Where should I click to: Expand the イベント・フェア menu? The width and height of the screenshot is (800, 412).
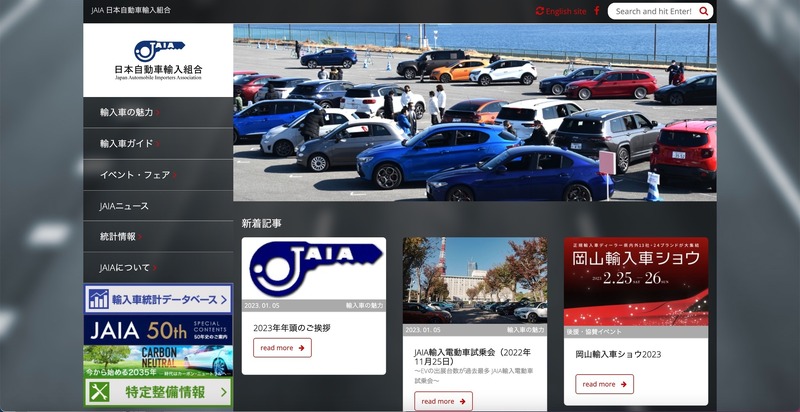tap(135, 175)
